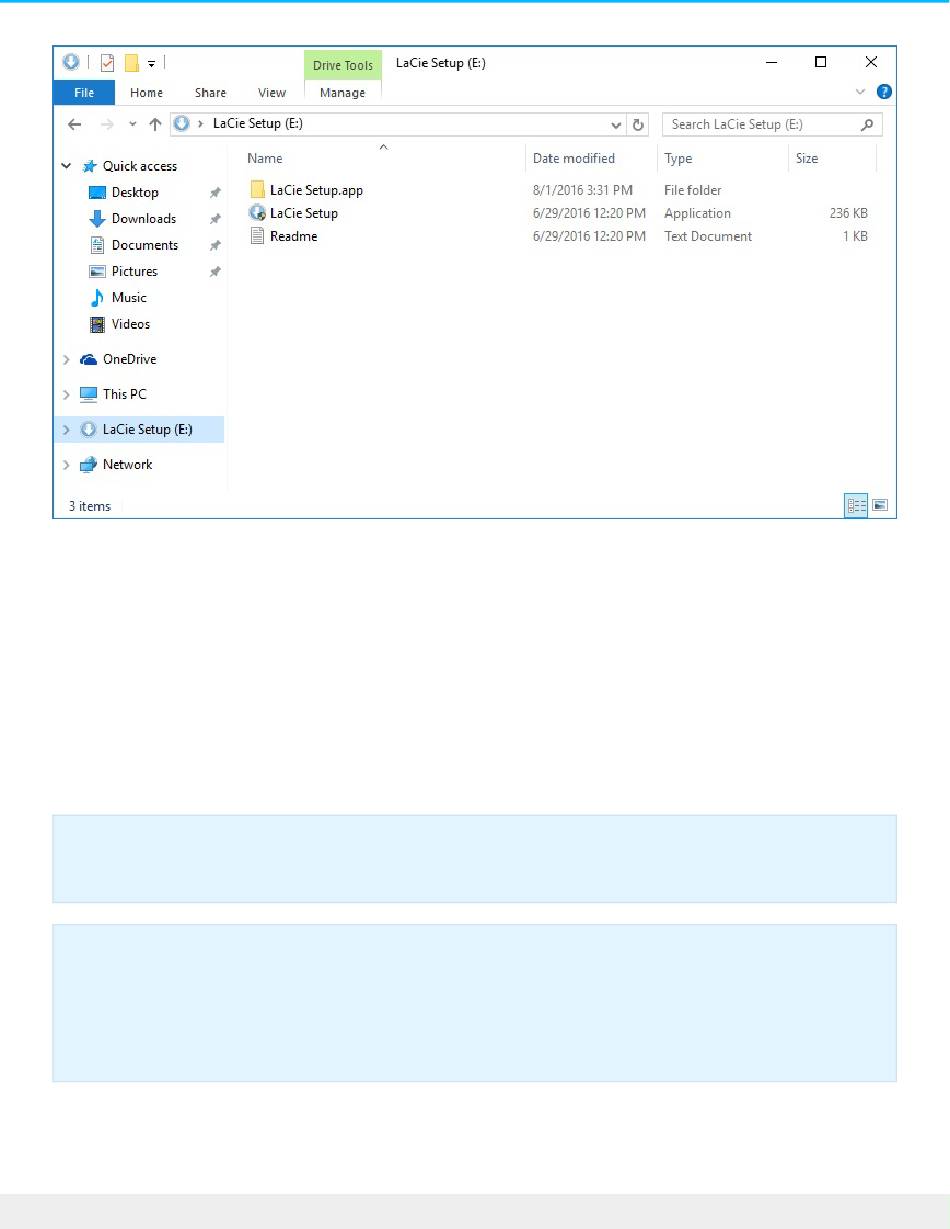The width and height of the screenshot is (950, 1229).
Task: Select Network in navigation pane
Action: point(128,464)
